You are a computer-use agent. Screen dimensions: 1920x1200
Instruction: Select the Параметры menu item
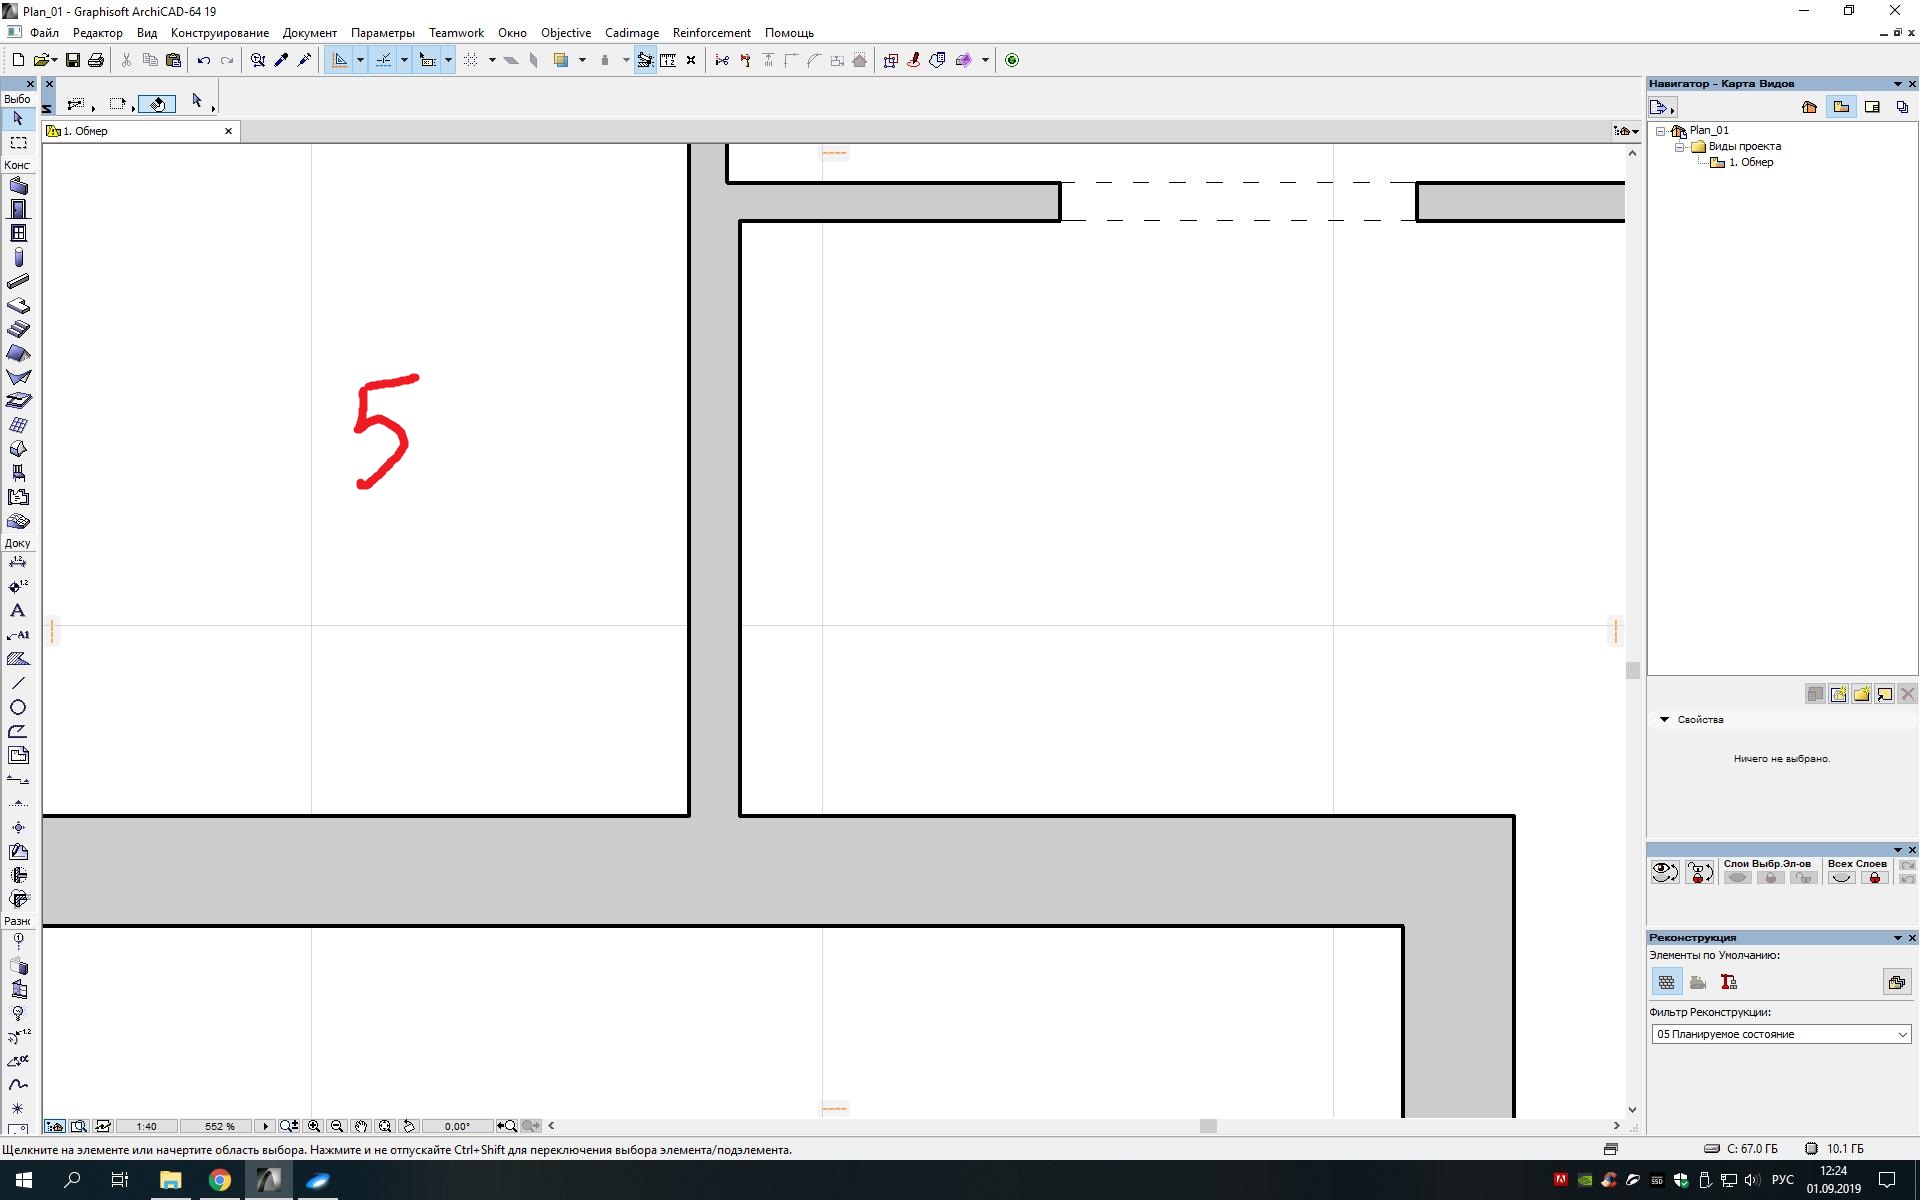[382, 32]
